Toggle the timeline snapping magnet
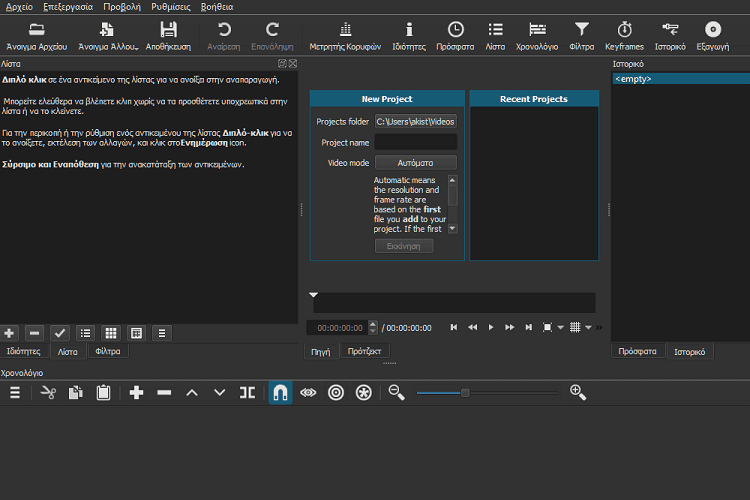Image resolution: width=750 pixels, height=500 pixels. [x=280, y=393]
